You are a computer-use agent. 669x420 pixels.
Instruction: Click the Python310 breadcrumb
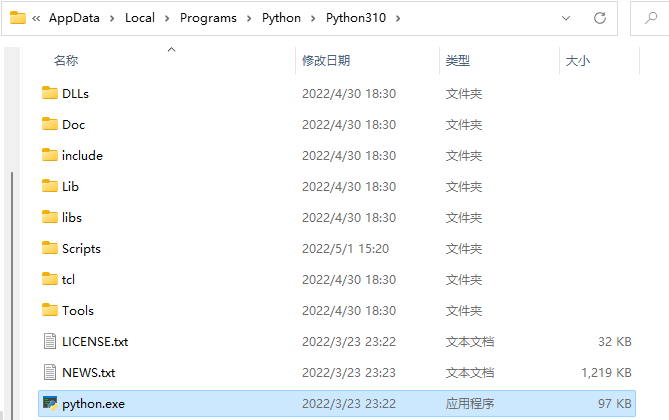click(x=356, y=18)
